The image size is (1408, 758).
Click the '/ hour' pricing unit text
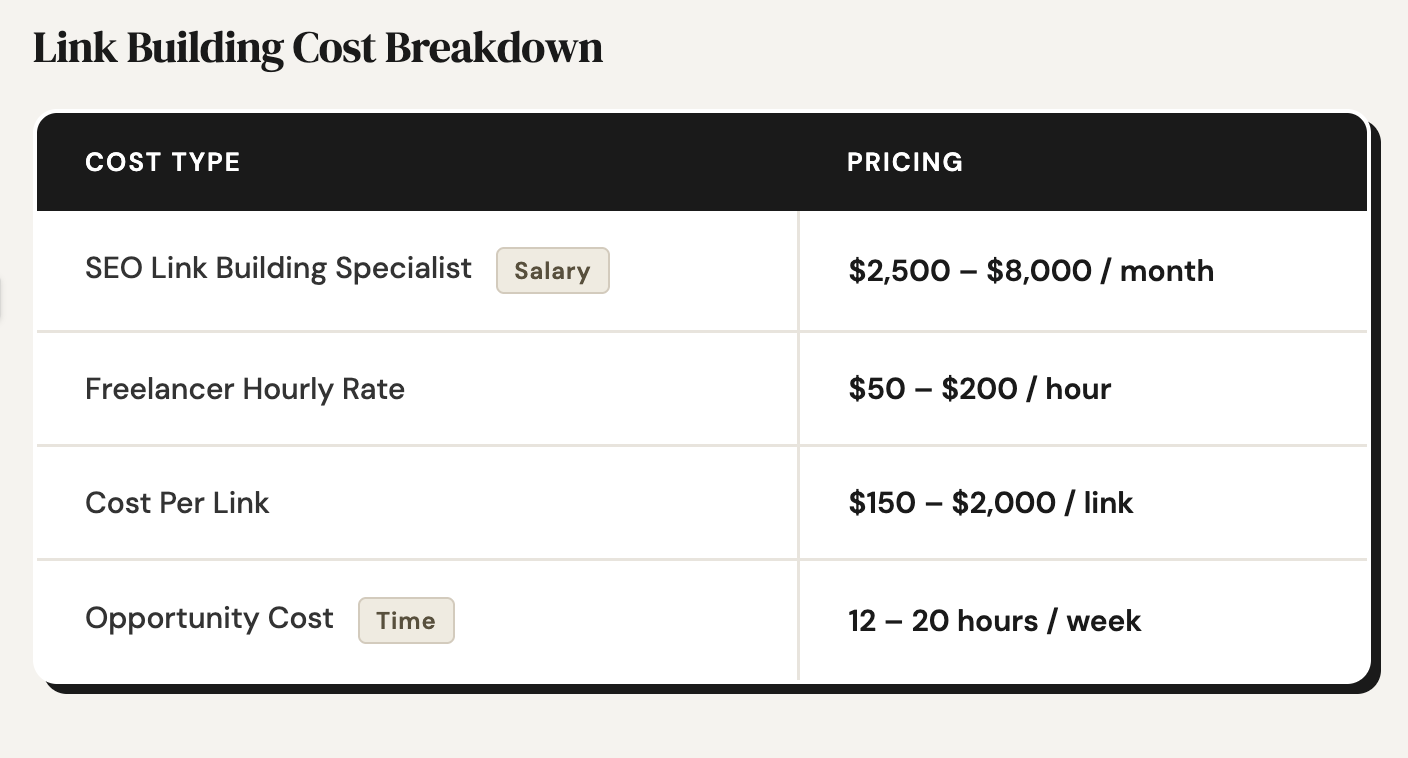pos(1068,388)
